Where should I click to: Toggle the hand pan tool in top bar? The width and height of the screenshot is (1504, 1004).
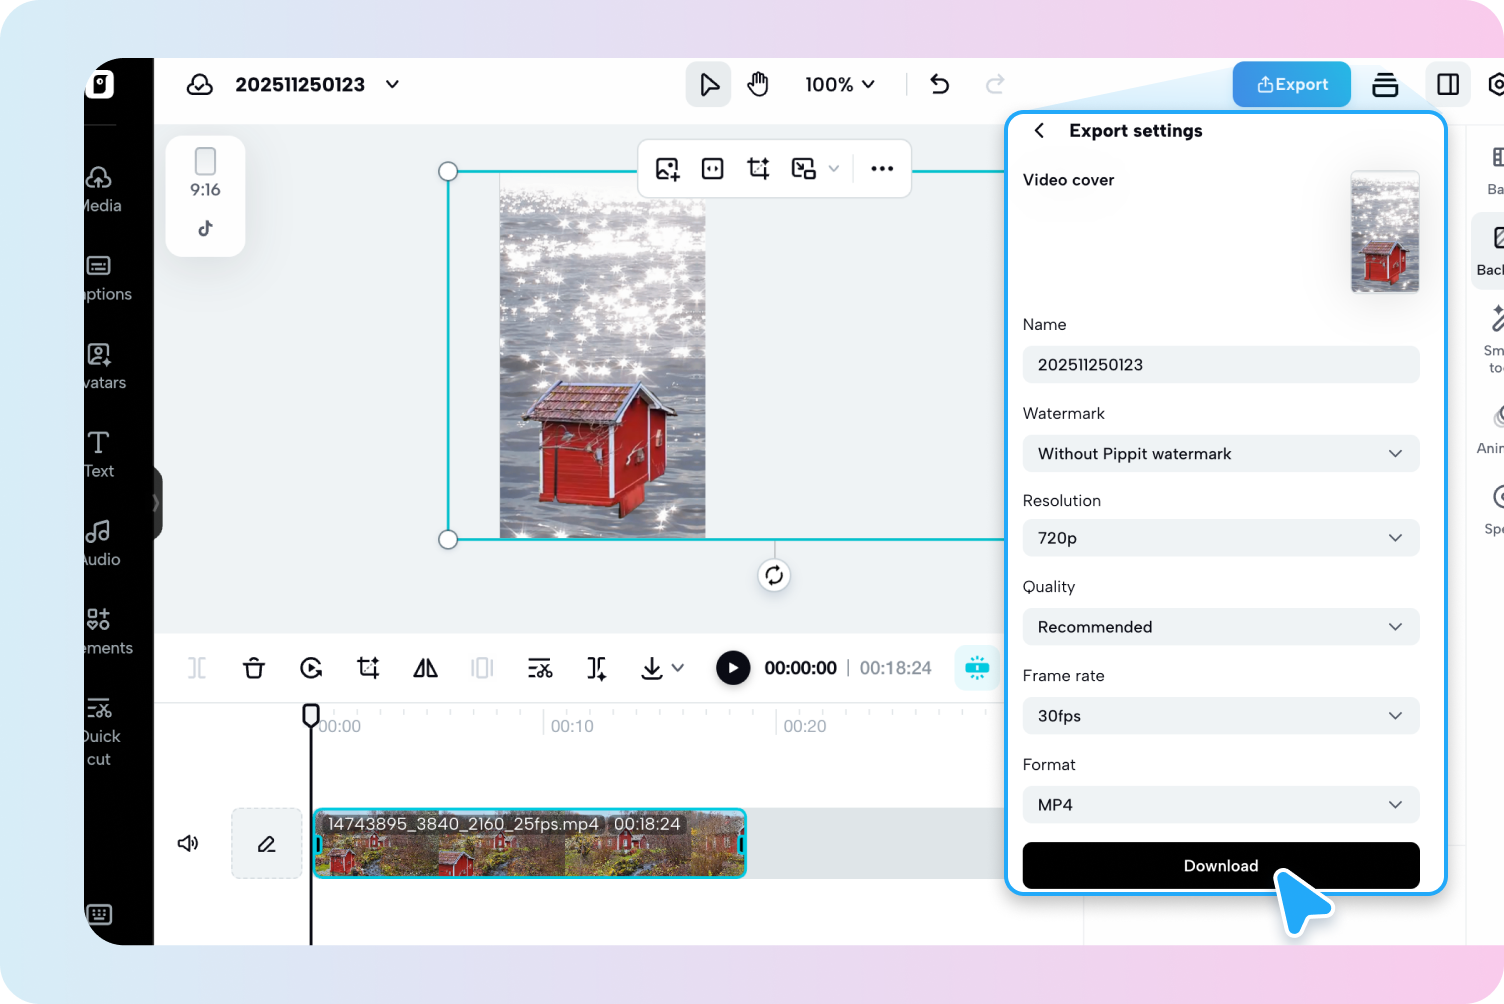pos(758,84)
